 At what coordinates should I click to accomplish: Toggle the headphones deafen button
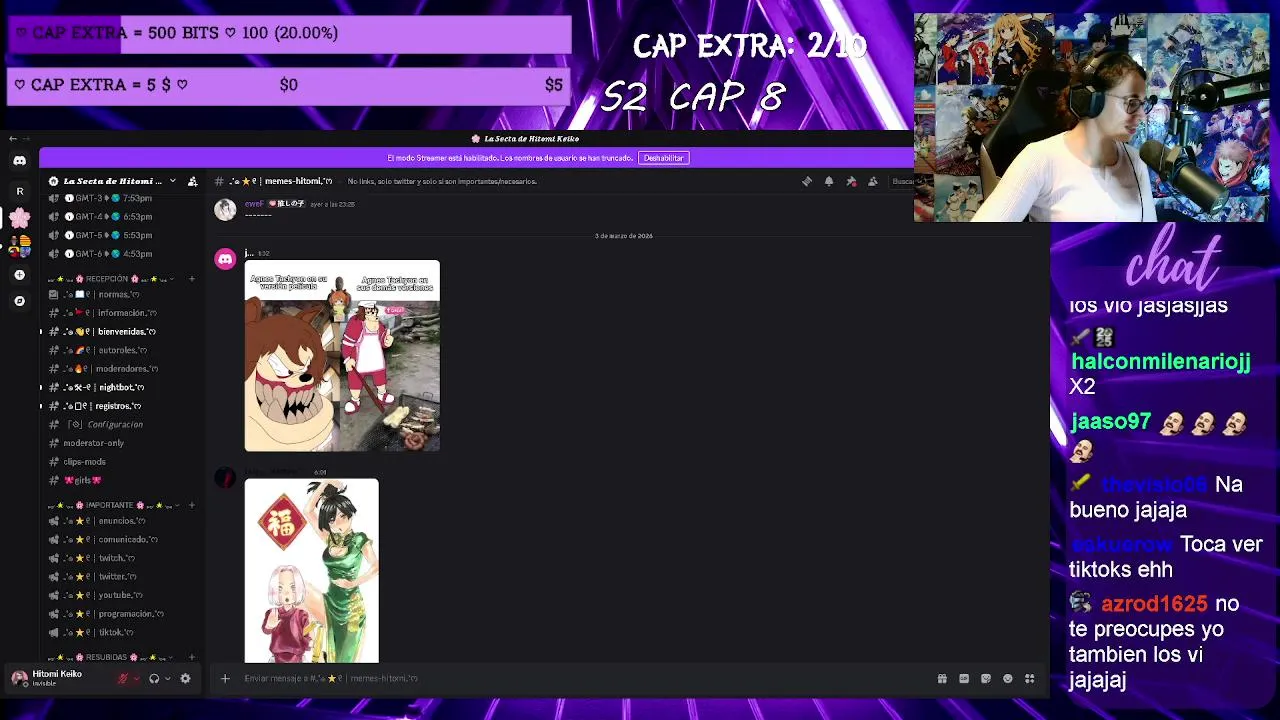click(154, 678)
